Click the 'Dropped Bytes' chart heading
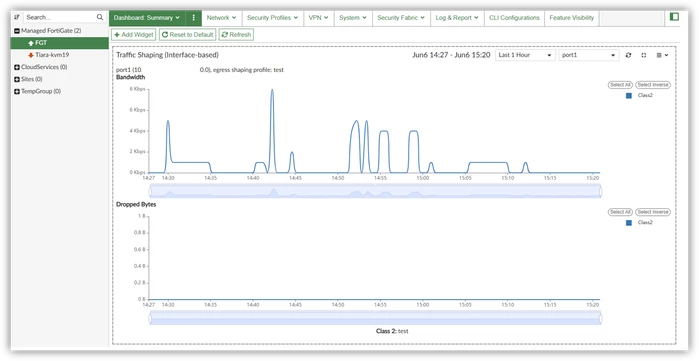The image size is (699, 361). point(136,205)
